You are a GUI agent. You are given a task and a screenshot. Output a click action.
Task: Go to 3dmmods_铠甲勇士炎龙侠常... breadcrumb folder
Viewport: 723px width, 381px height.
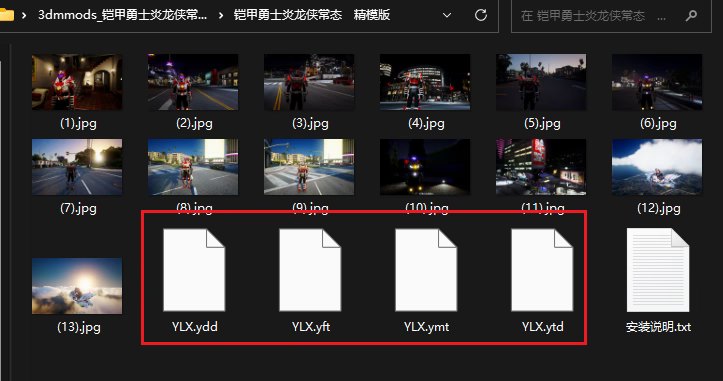point(122,15)
